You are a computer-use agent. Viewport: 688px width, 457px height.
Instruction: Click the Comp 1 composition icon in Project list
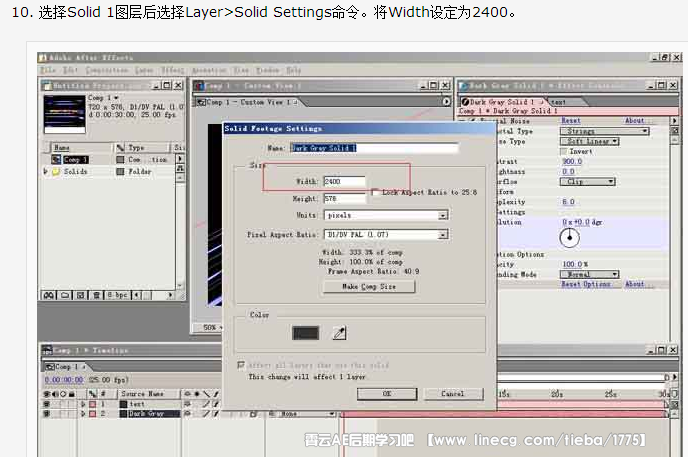point(56,159)
